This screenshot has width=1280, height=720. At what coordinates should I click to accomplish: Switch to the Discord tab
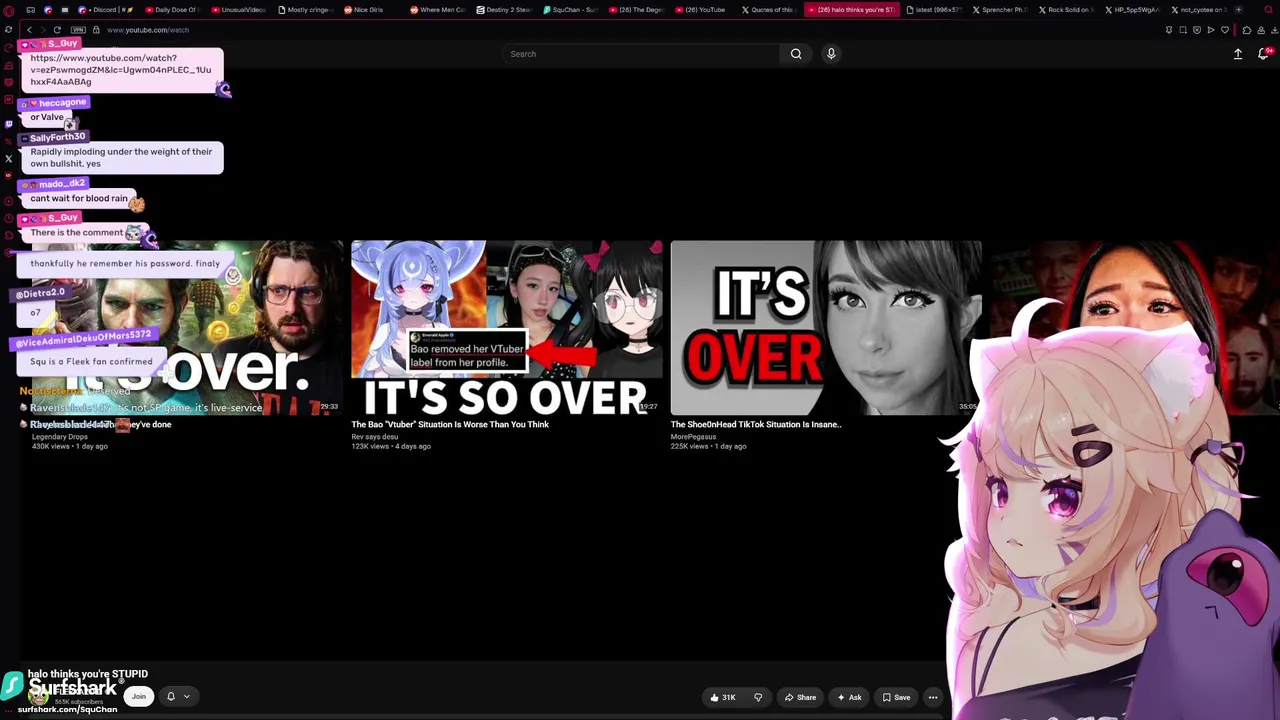click(107, 10)
